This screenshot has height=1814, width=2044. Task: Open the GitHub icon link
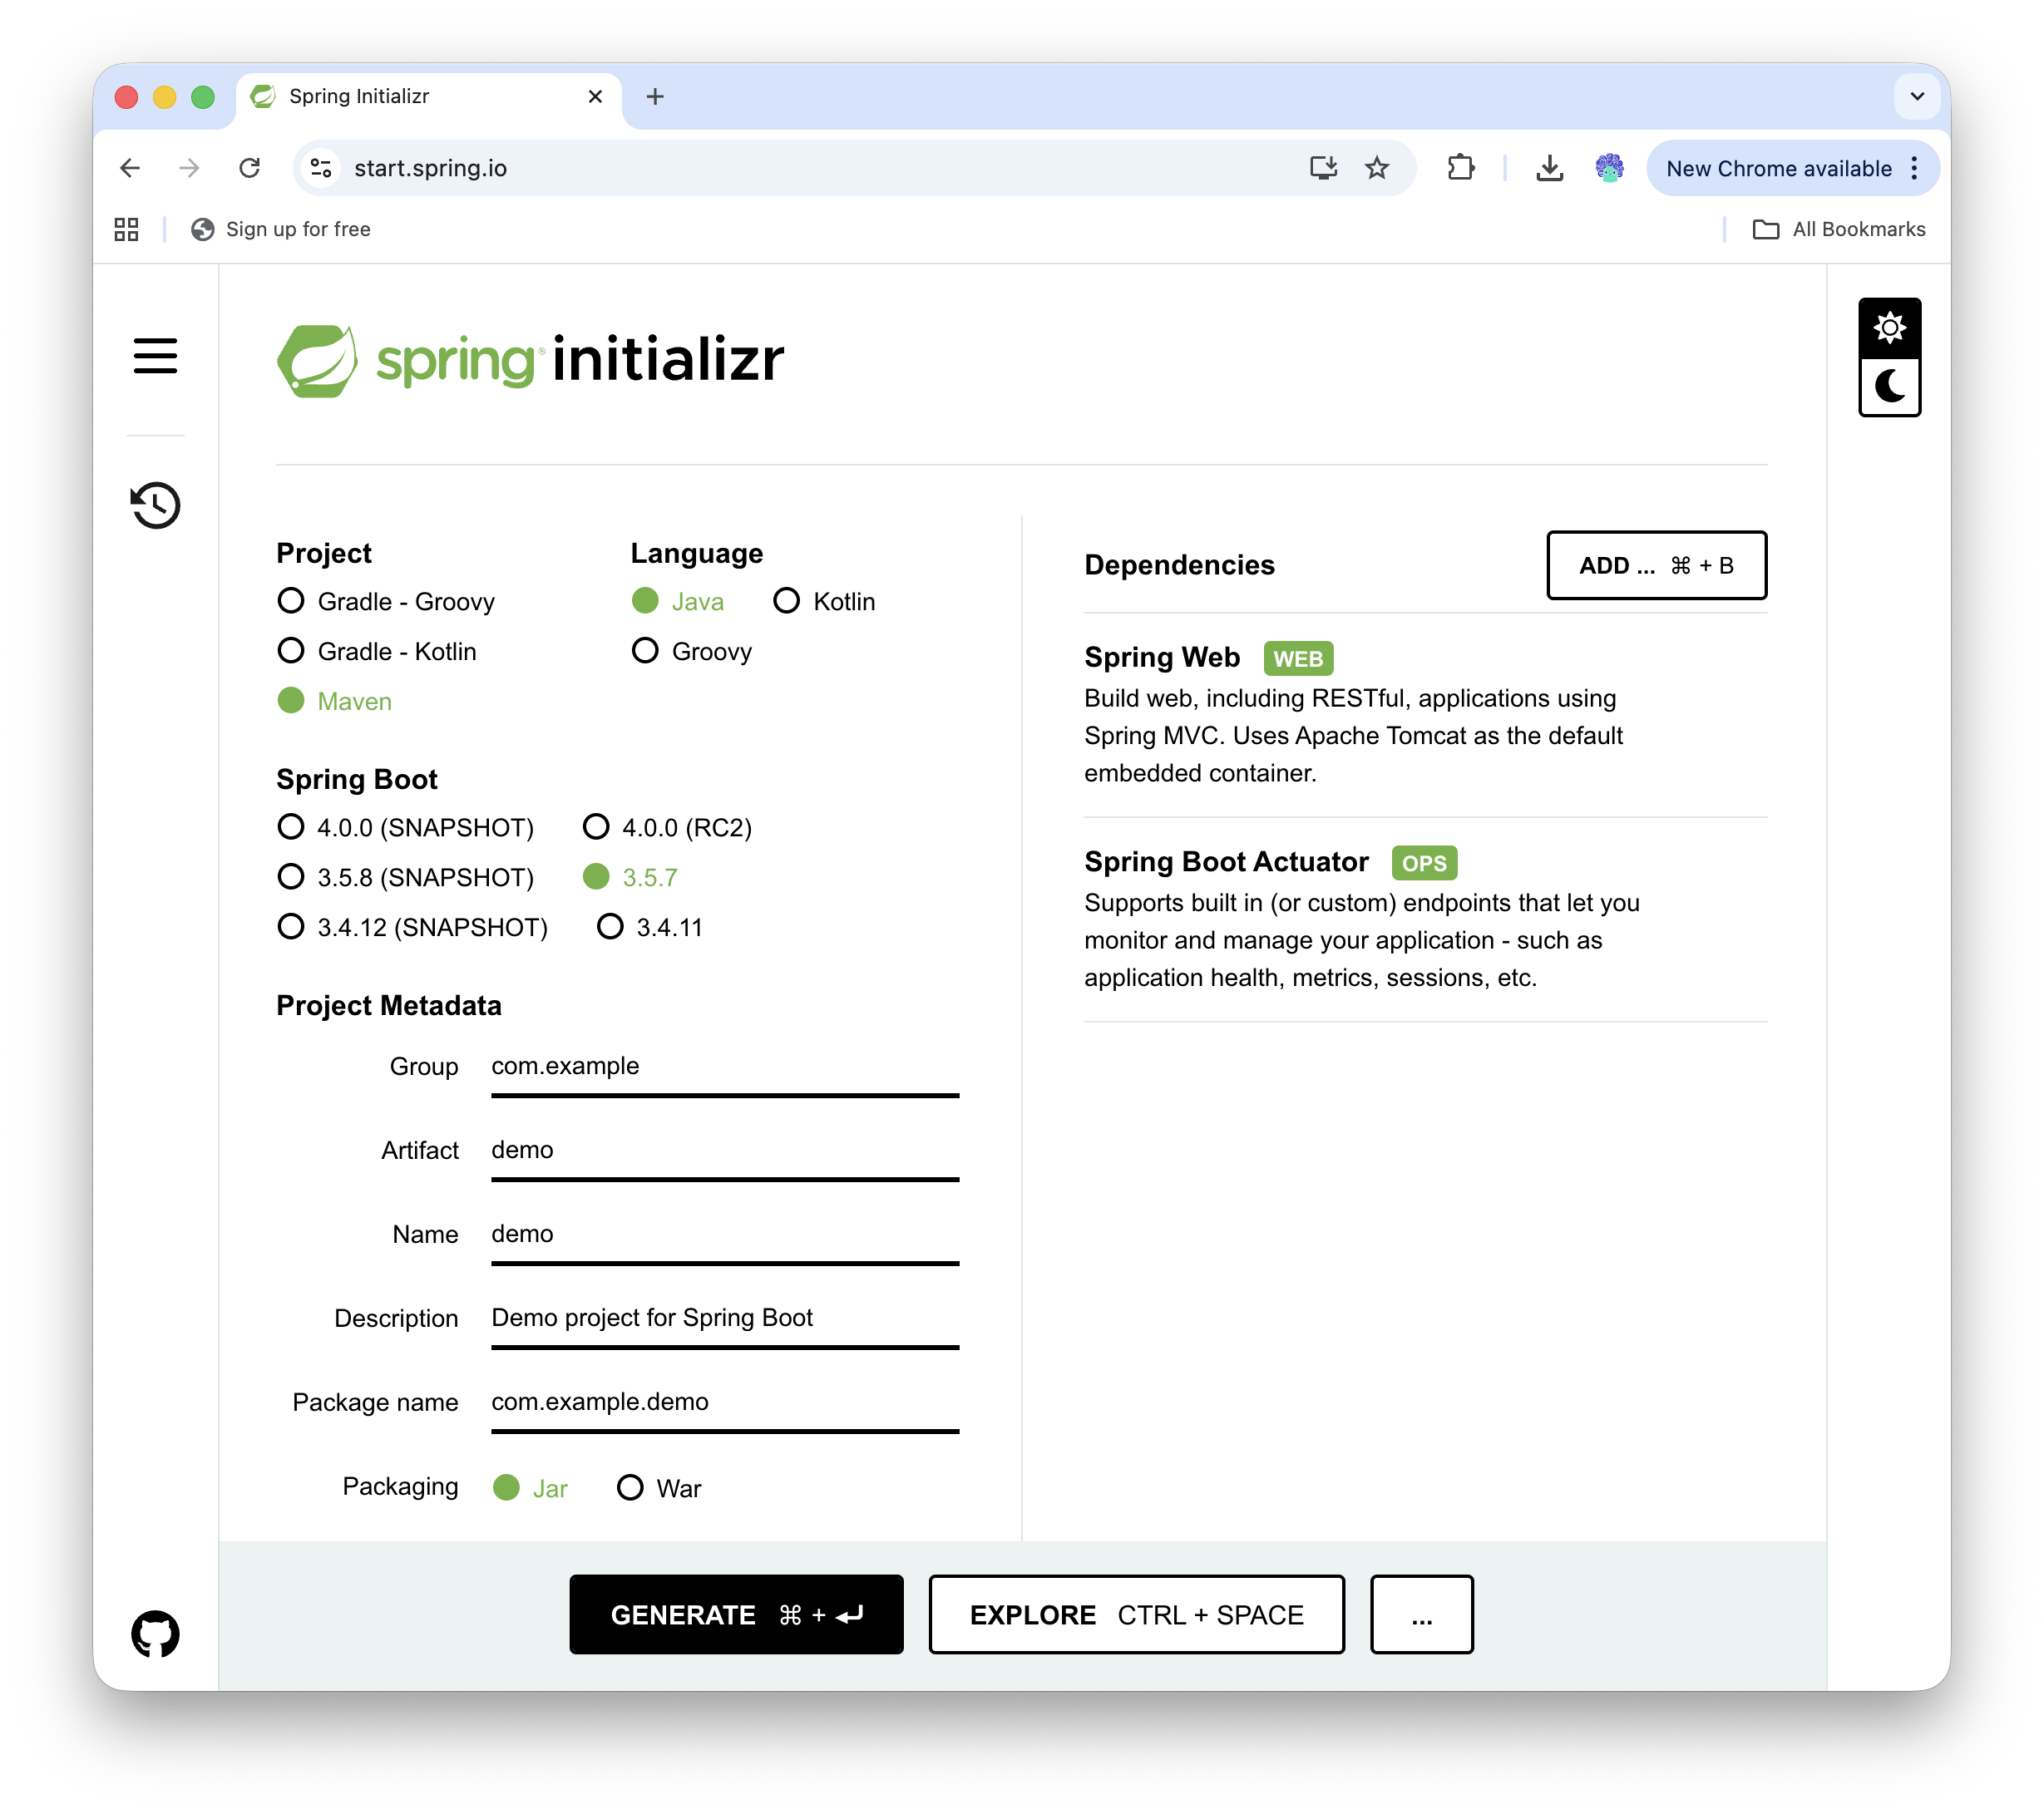click(x=155, y=1633)
